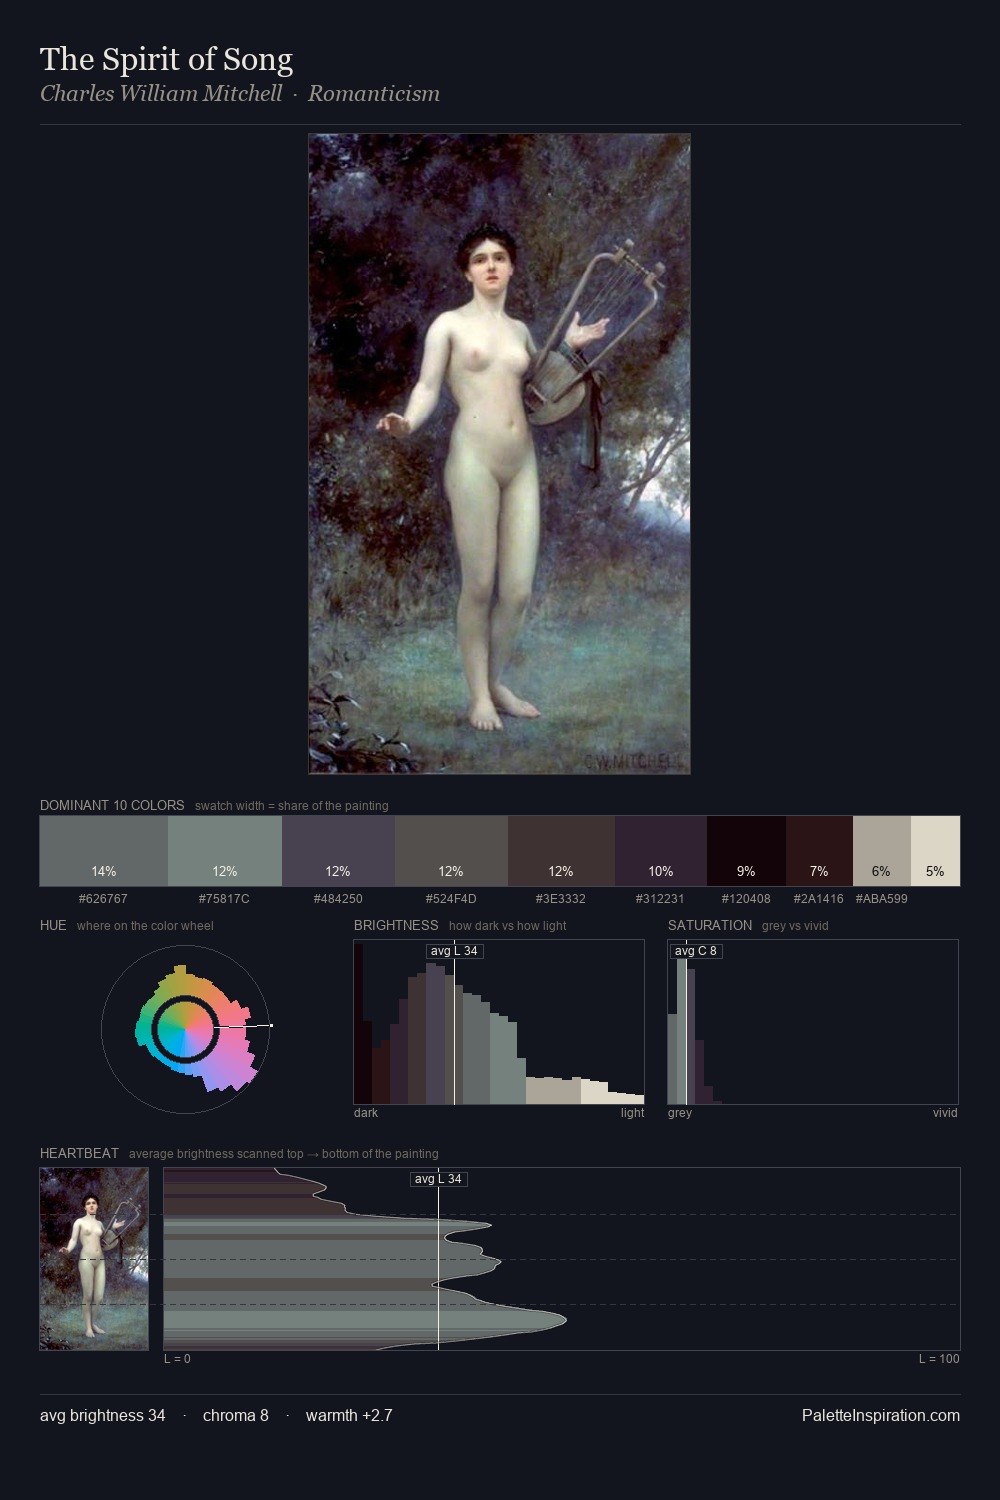The width and height of the screenshot is (1000, 1500).
Task: Click the saturation histogram chart
Action: 813,1022
